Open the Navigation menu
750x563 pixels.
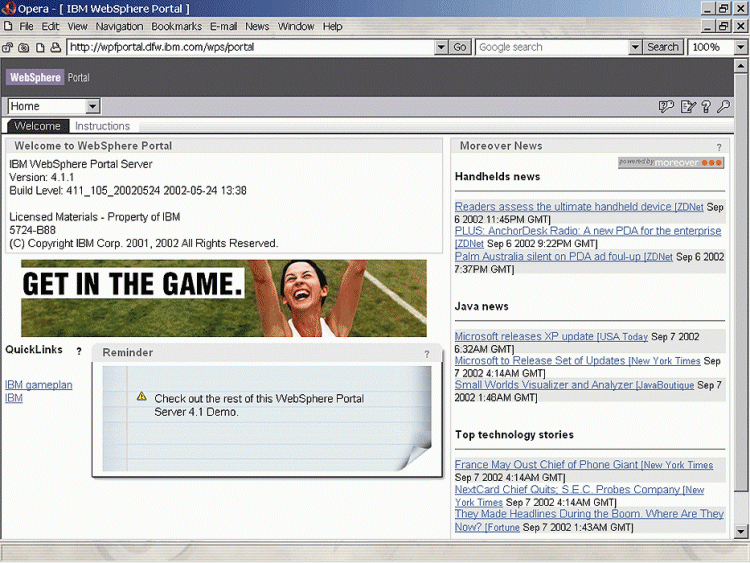(x=119, y=26)
